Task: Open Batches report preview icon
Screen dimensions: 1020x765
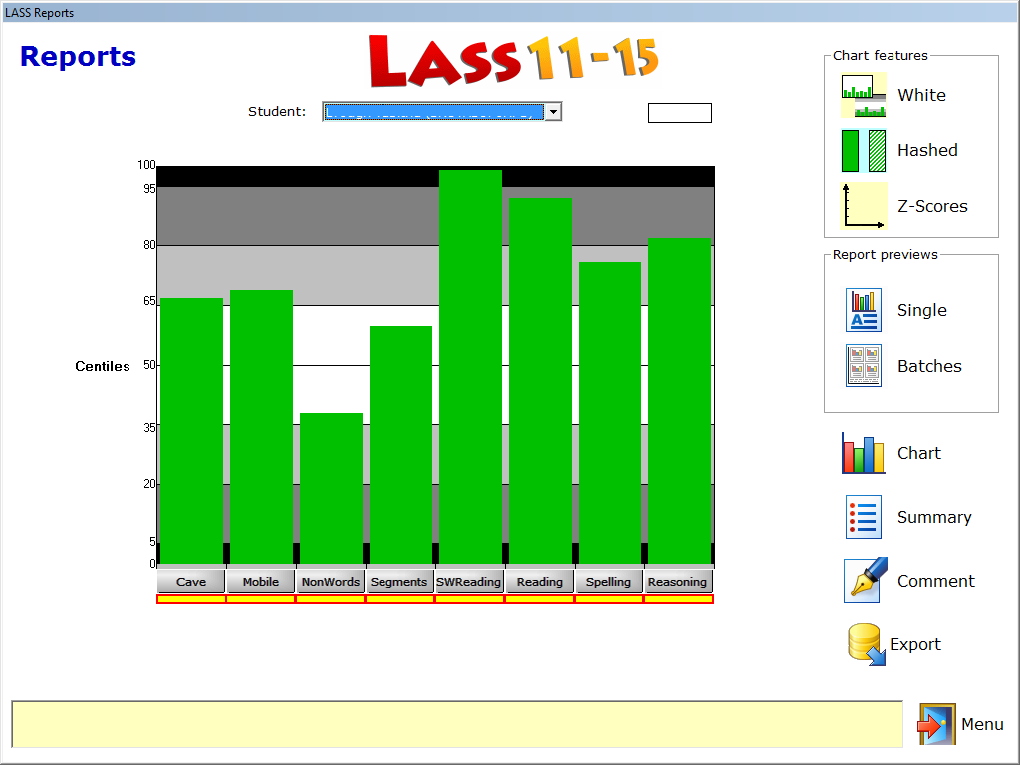Action: pyautogui.click(x=864, y=366)
